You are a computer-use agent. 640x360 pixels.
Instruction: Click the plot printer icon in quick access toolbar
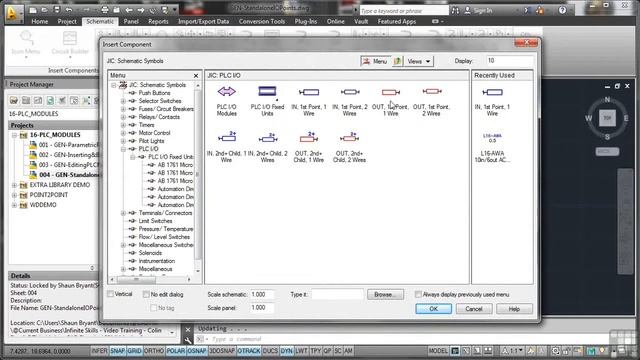pyautogui.click(x=105, y=10)
